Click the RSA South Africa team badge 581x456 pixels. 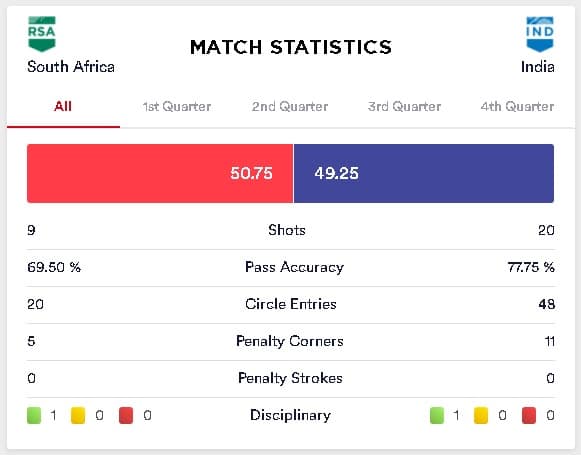point(42,34)
